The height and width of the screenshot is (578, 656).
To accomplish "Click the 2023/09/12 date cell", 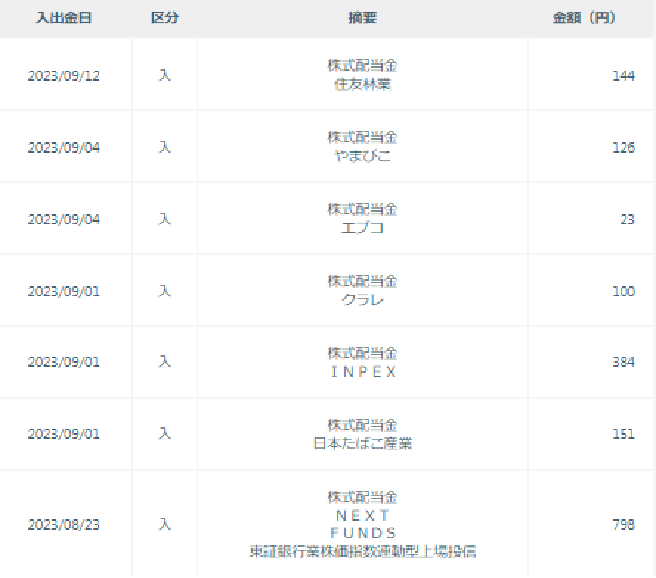I will tap(64, 76).
